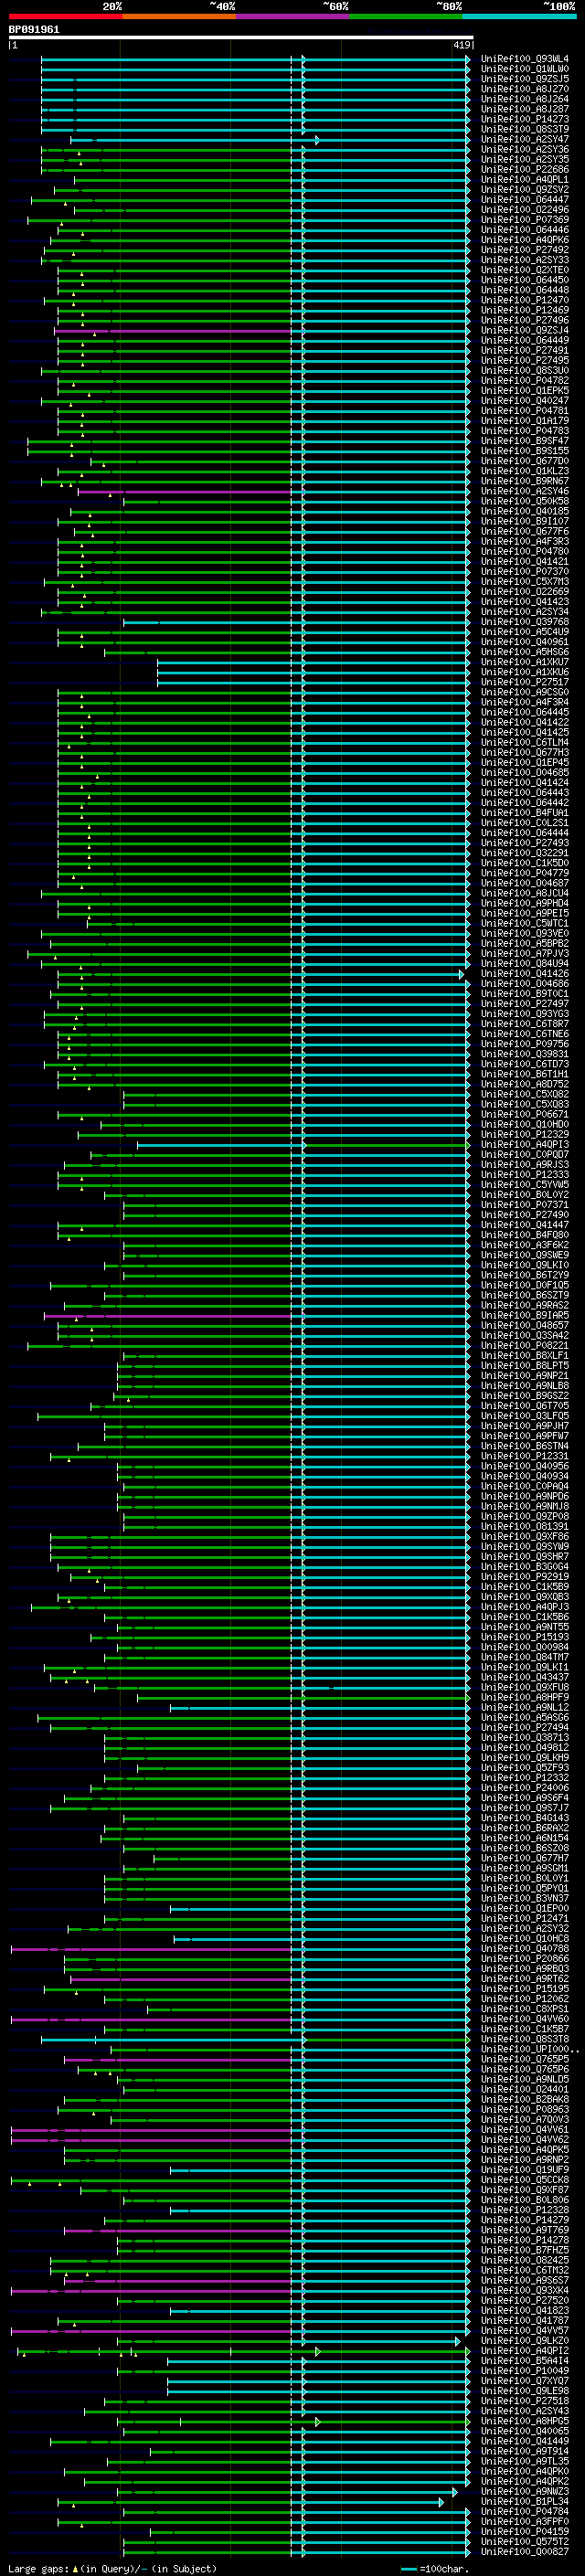Click label UniRef100_P09756
Viewport: 585px width, 2576px height.
coord(525,1044)
